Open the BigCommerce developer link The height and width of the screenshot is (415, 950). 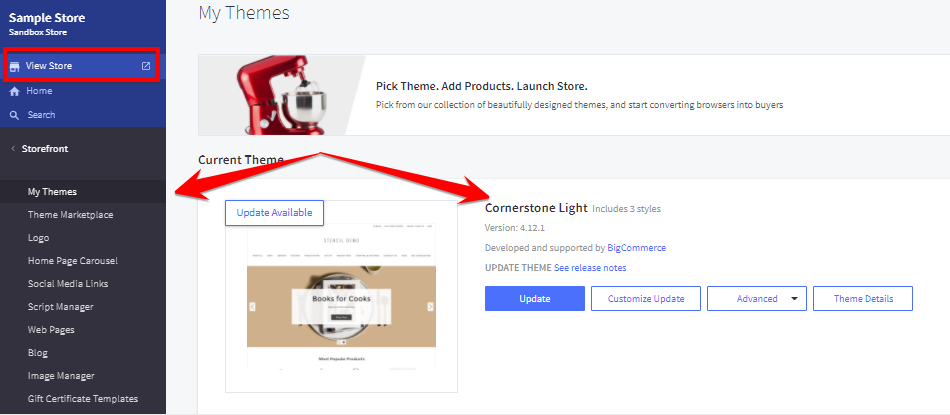point(636,248)
